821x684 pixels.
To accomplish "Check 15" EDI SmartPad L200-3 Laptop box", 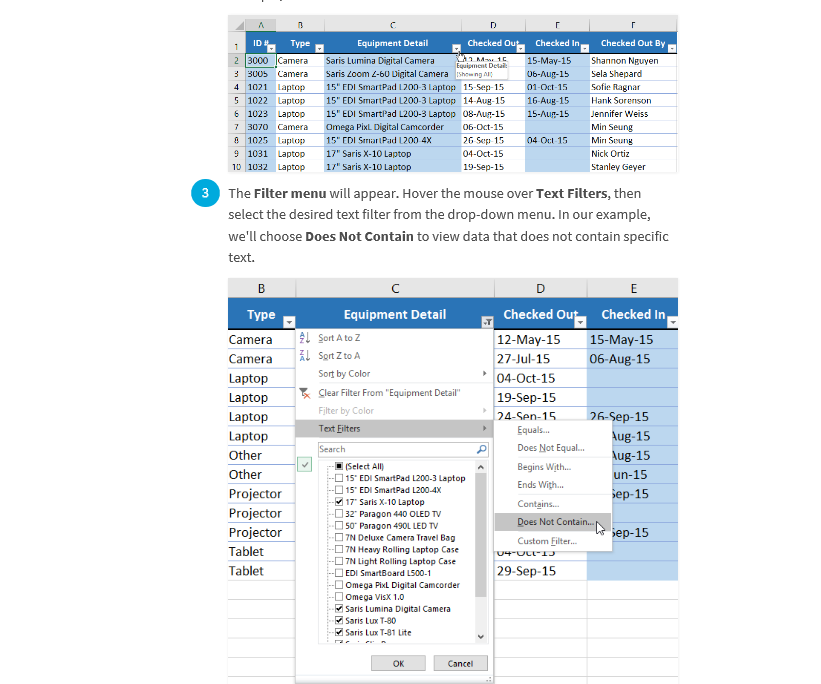I will coord(339,478).
